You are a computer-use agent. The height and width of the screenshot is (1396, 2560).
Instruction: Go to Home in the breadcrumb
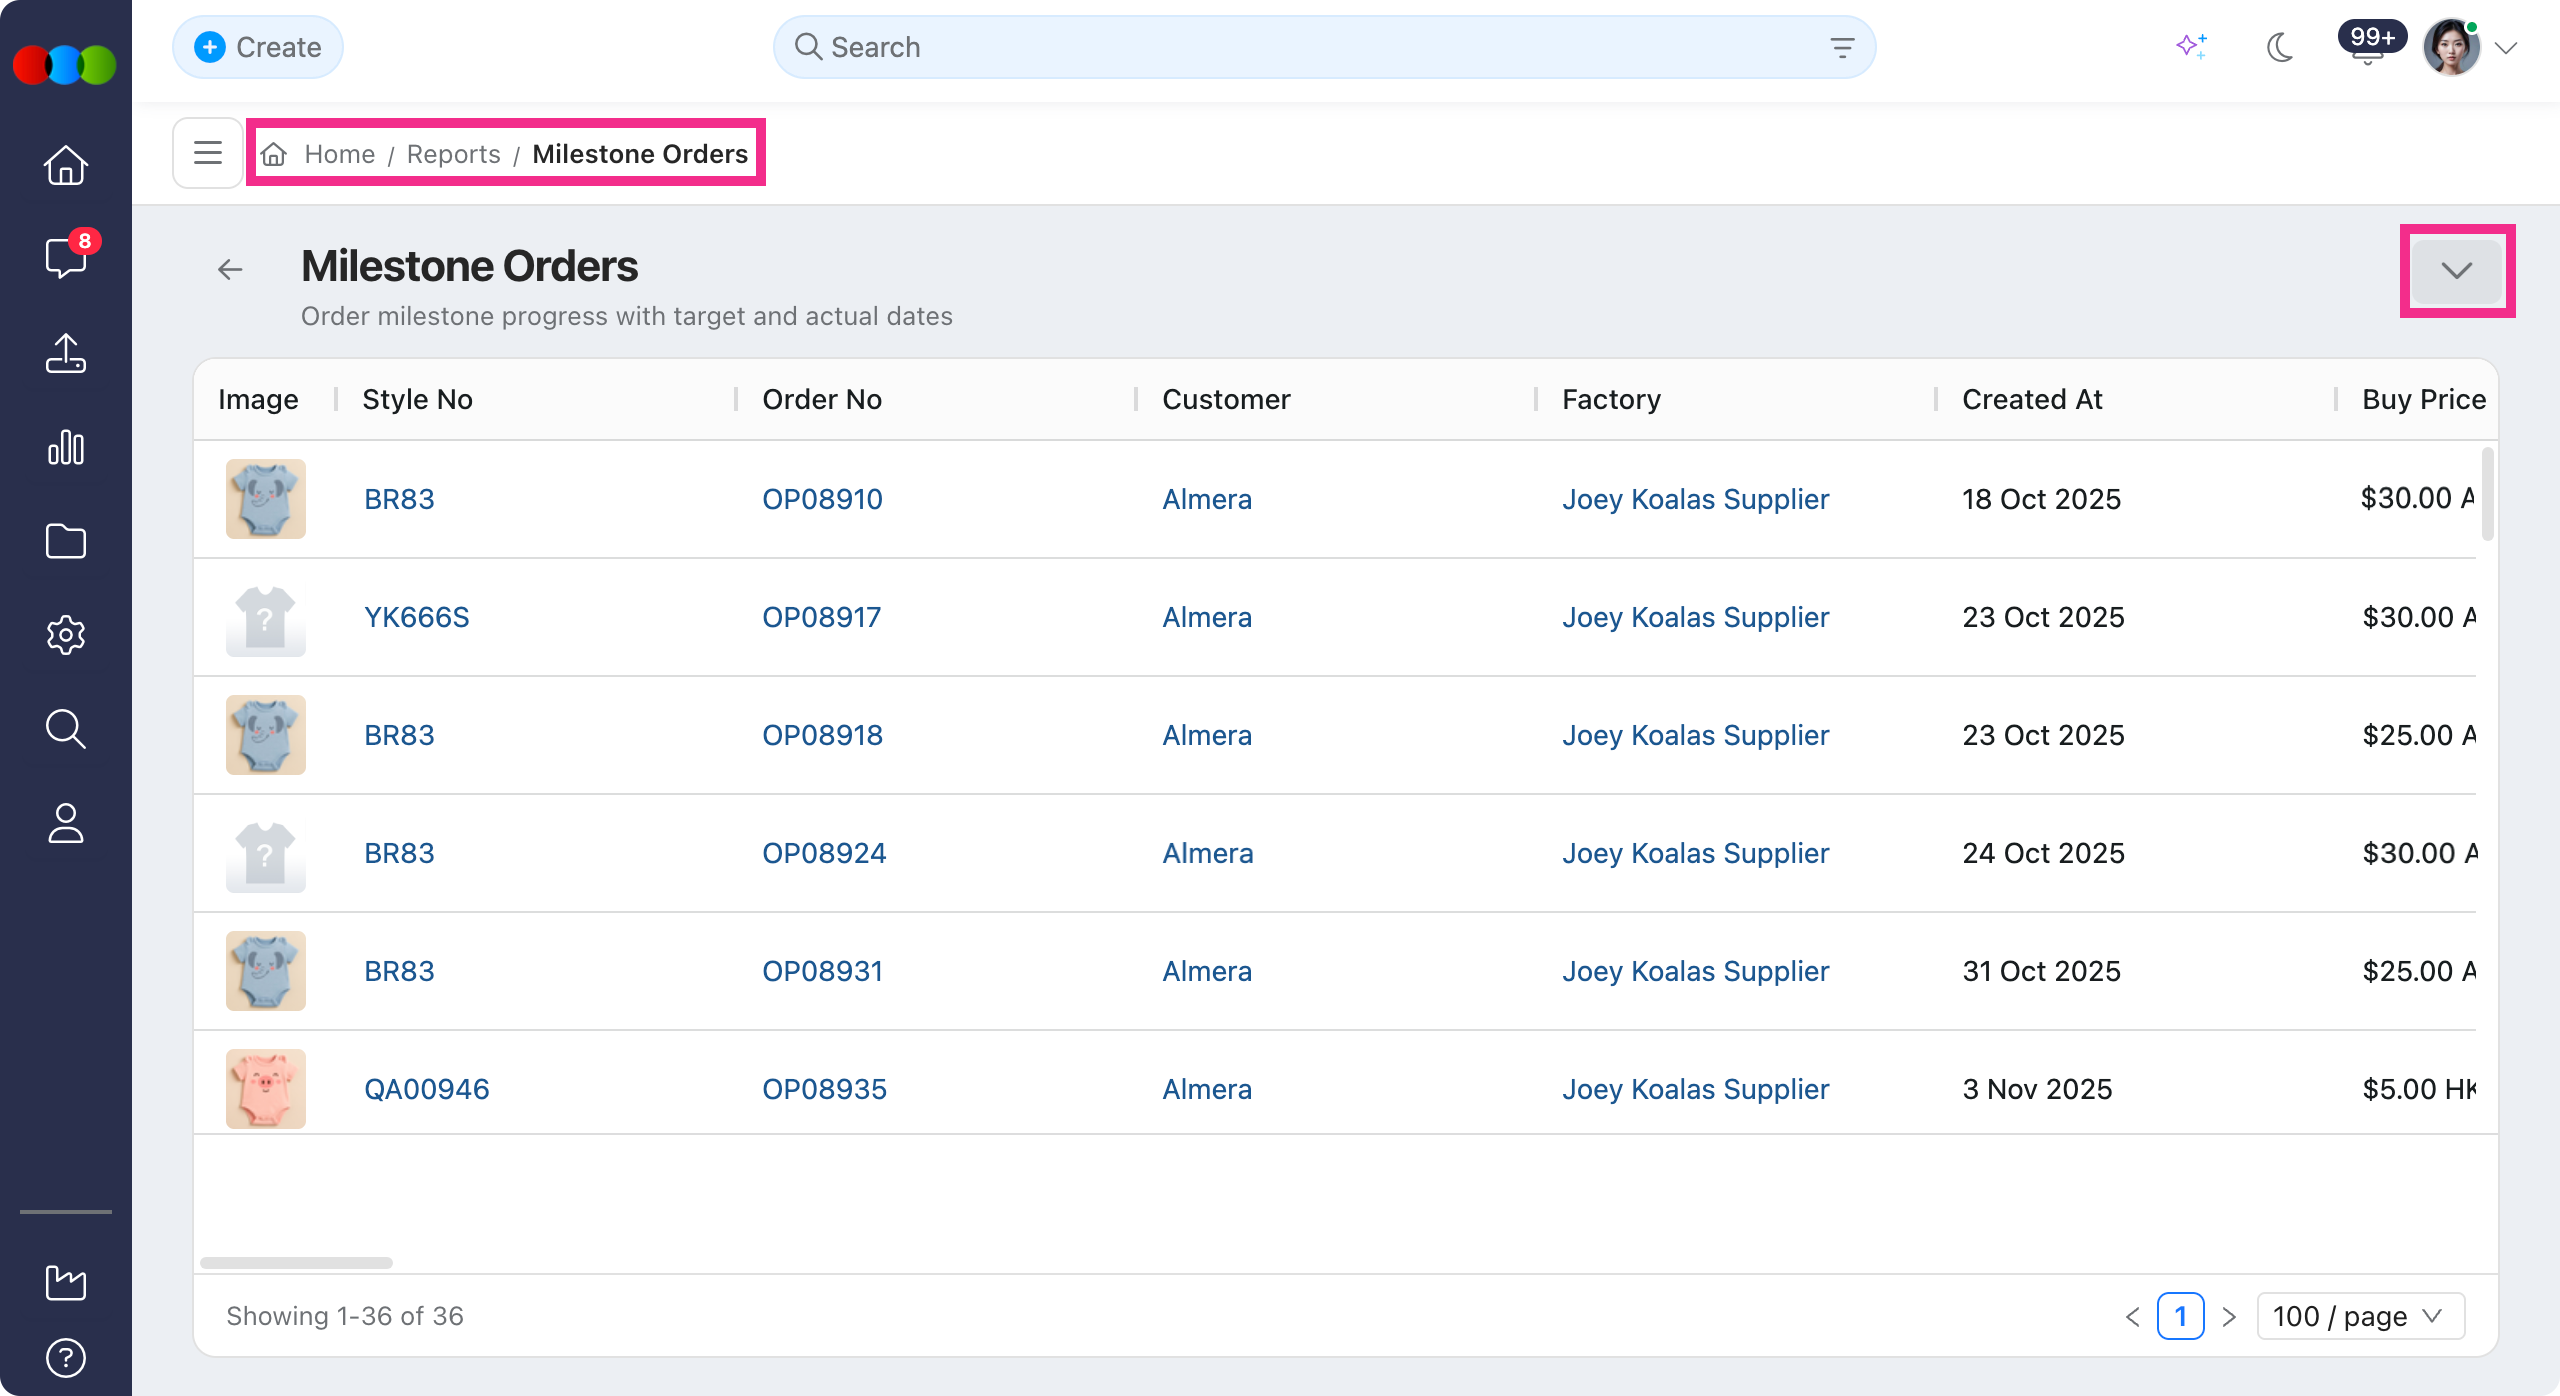click(339, 154)
